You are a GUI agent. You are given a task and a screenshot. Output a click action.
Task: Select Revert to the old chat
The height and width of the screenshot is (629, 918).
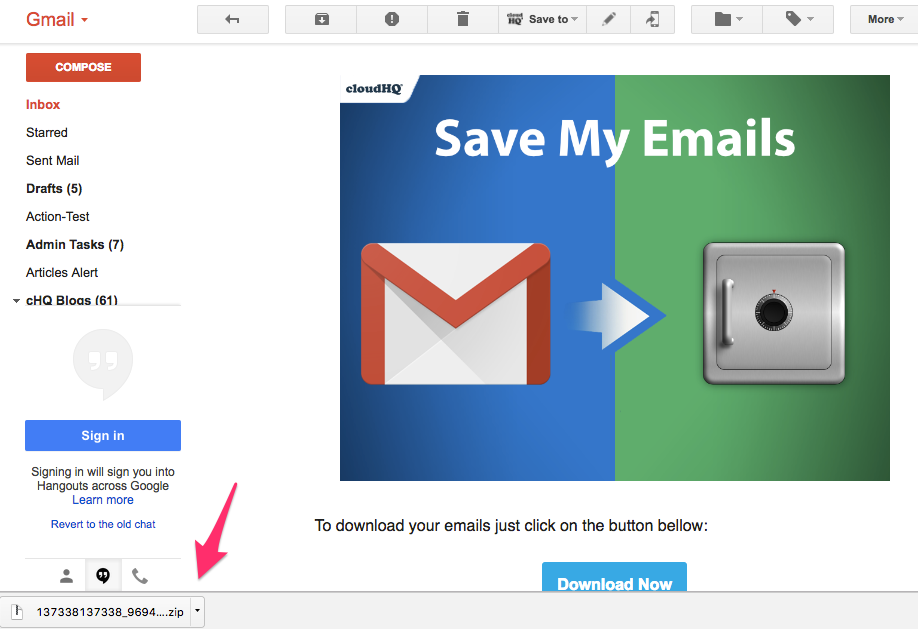[102, 523]
